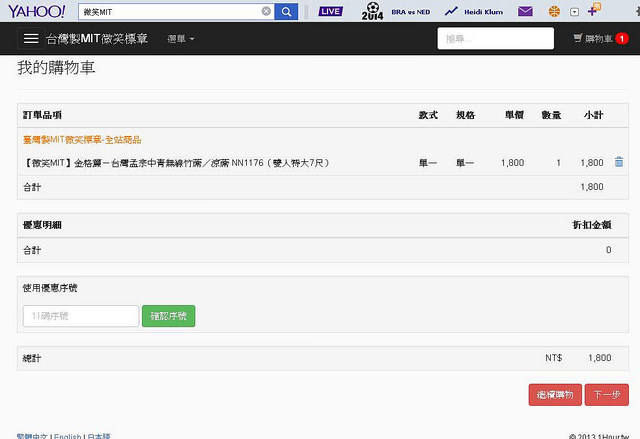This screenshot has height=439, width=640.
Task: Click the 小計 column header
Action: 593,115
